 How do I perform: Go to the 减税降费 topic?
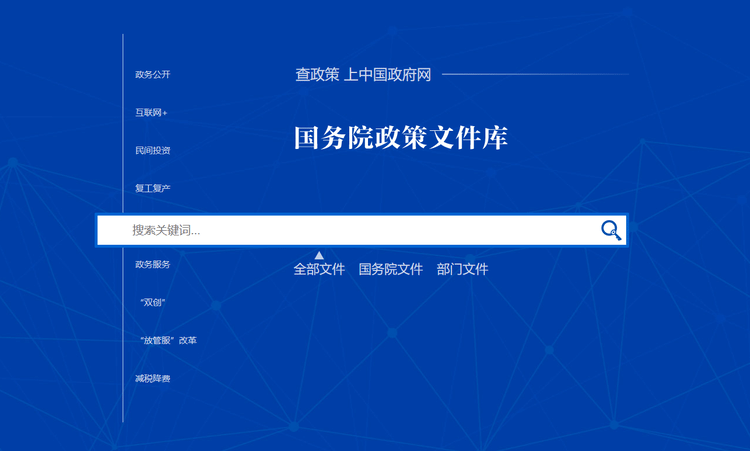153,379
